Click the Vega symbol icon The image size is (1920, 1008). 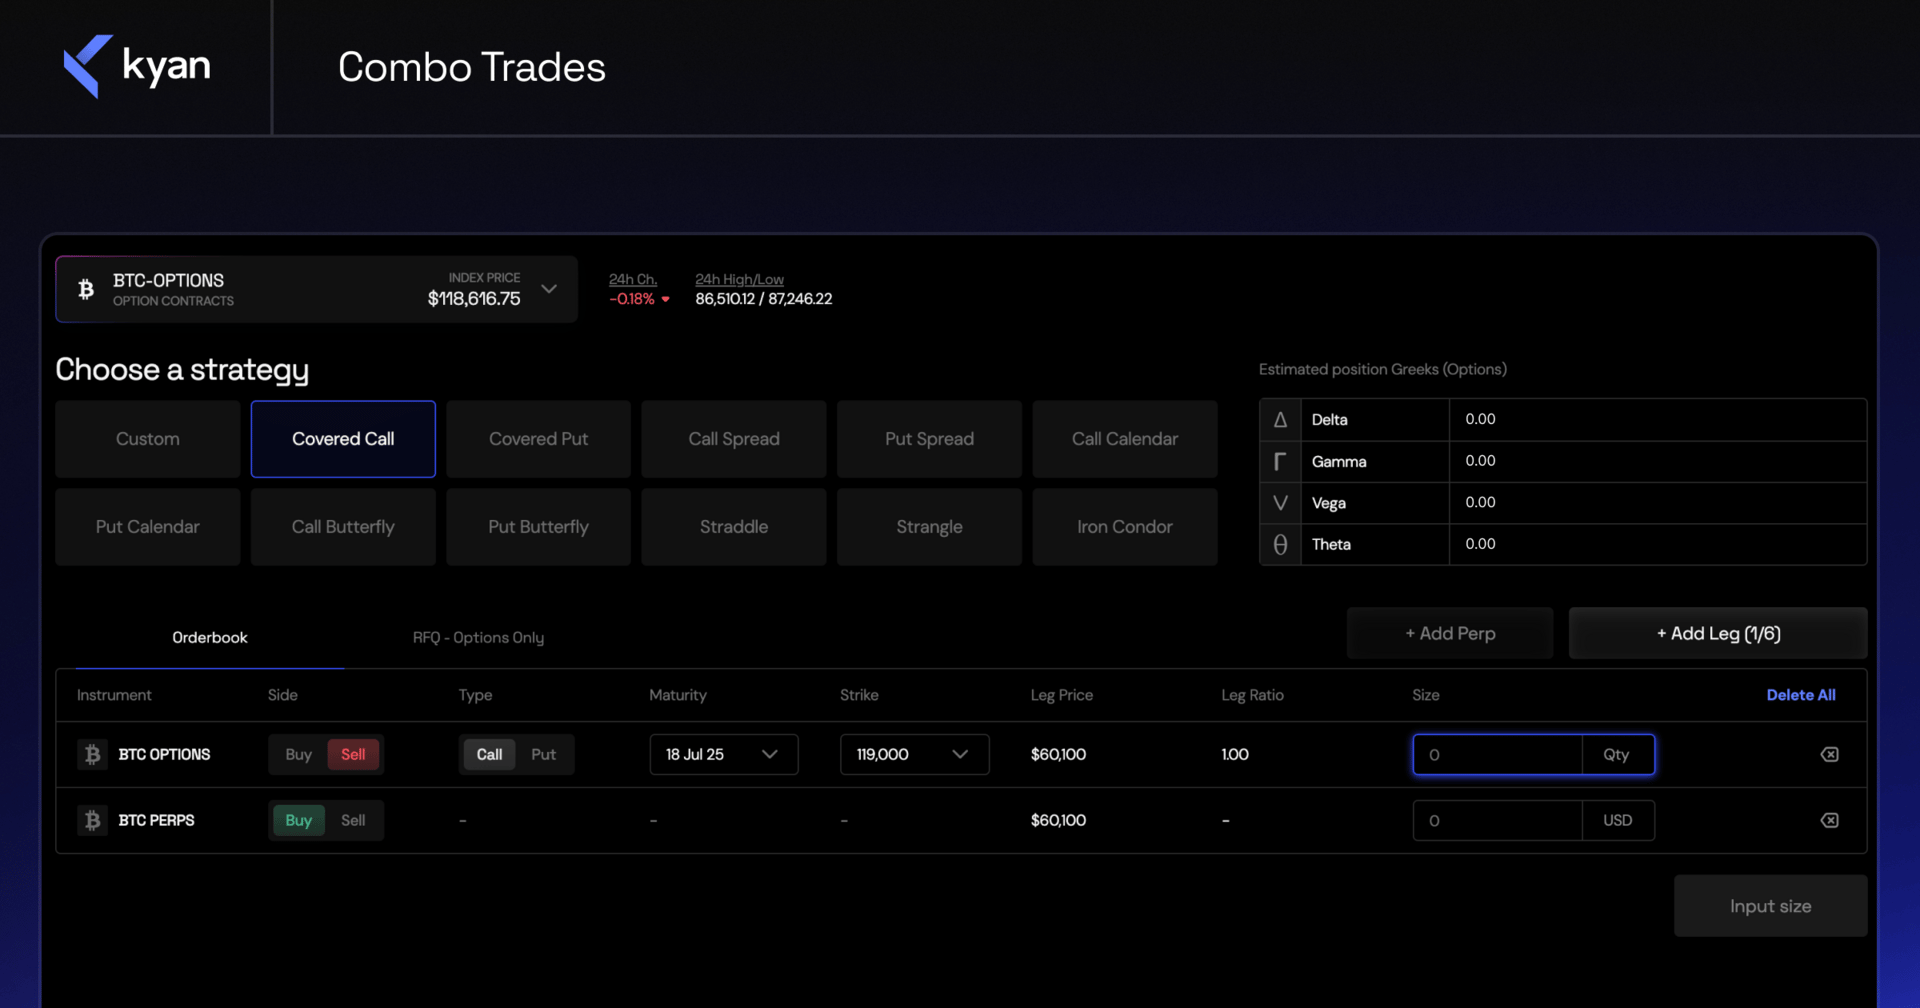click(1280, 503)
